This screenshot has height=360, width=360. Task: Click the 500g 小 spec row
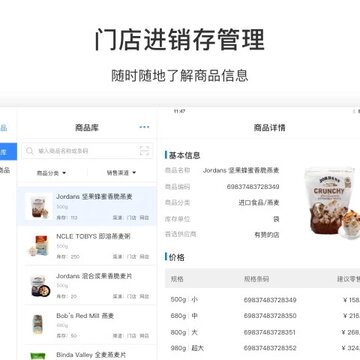[262, 300]
